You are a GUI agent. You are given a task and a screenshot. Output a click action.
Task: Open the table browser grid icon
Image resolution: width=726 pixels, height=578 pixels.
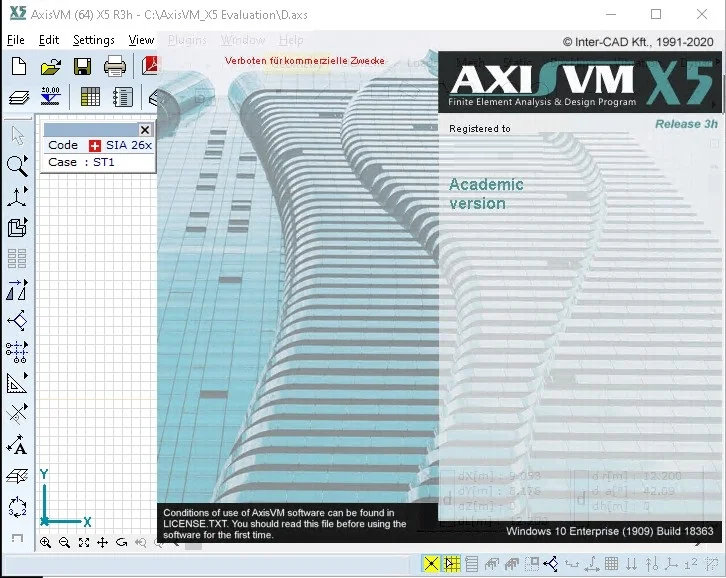pyautogui.click(x=90, y=97)
